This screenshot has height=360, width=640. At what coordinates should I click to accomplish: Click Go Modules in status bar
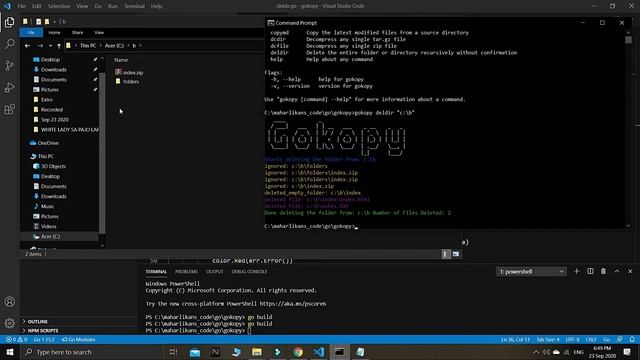[78, 340]
